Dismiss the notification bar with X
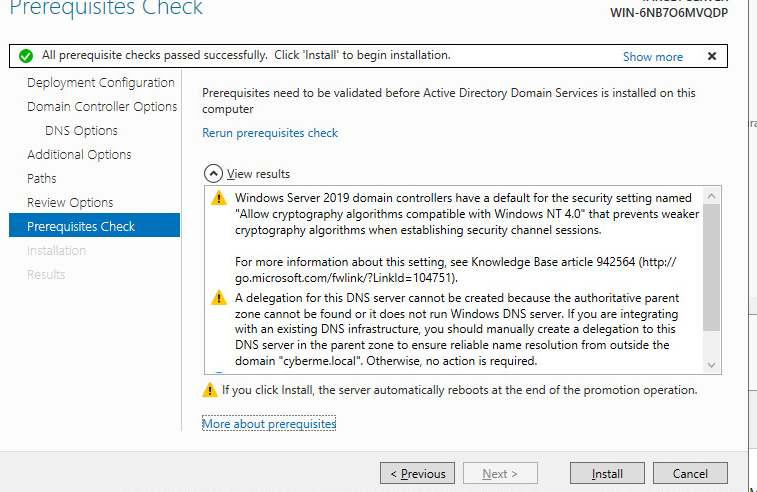Screen dimensions: 757x492 click(712, 56)
